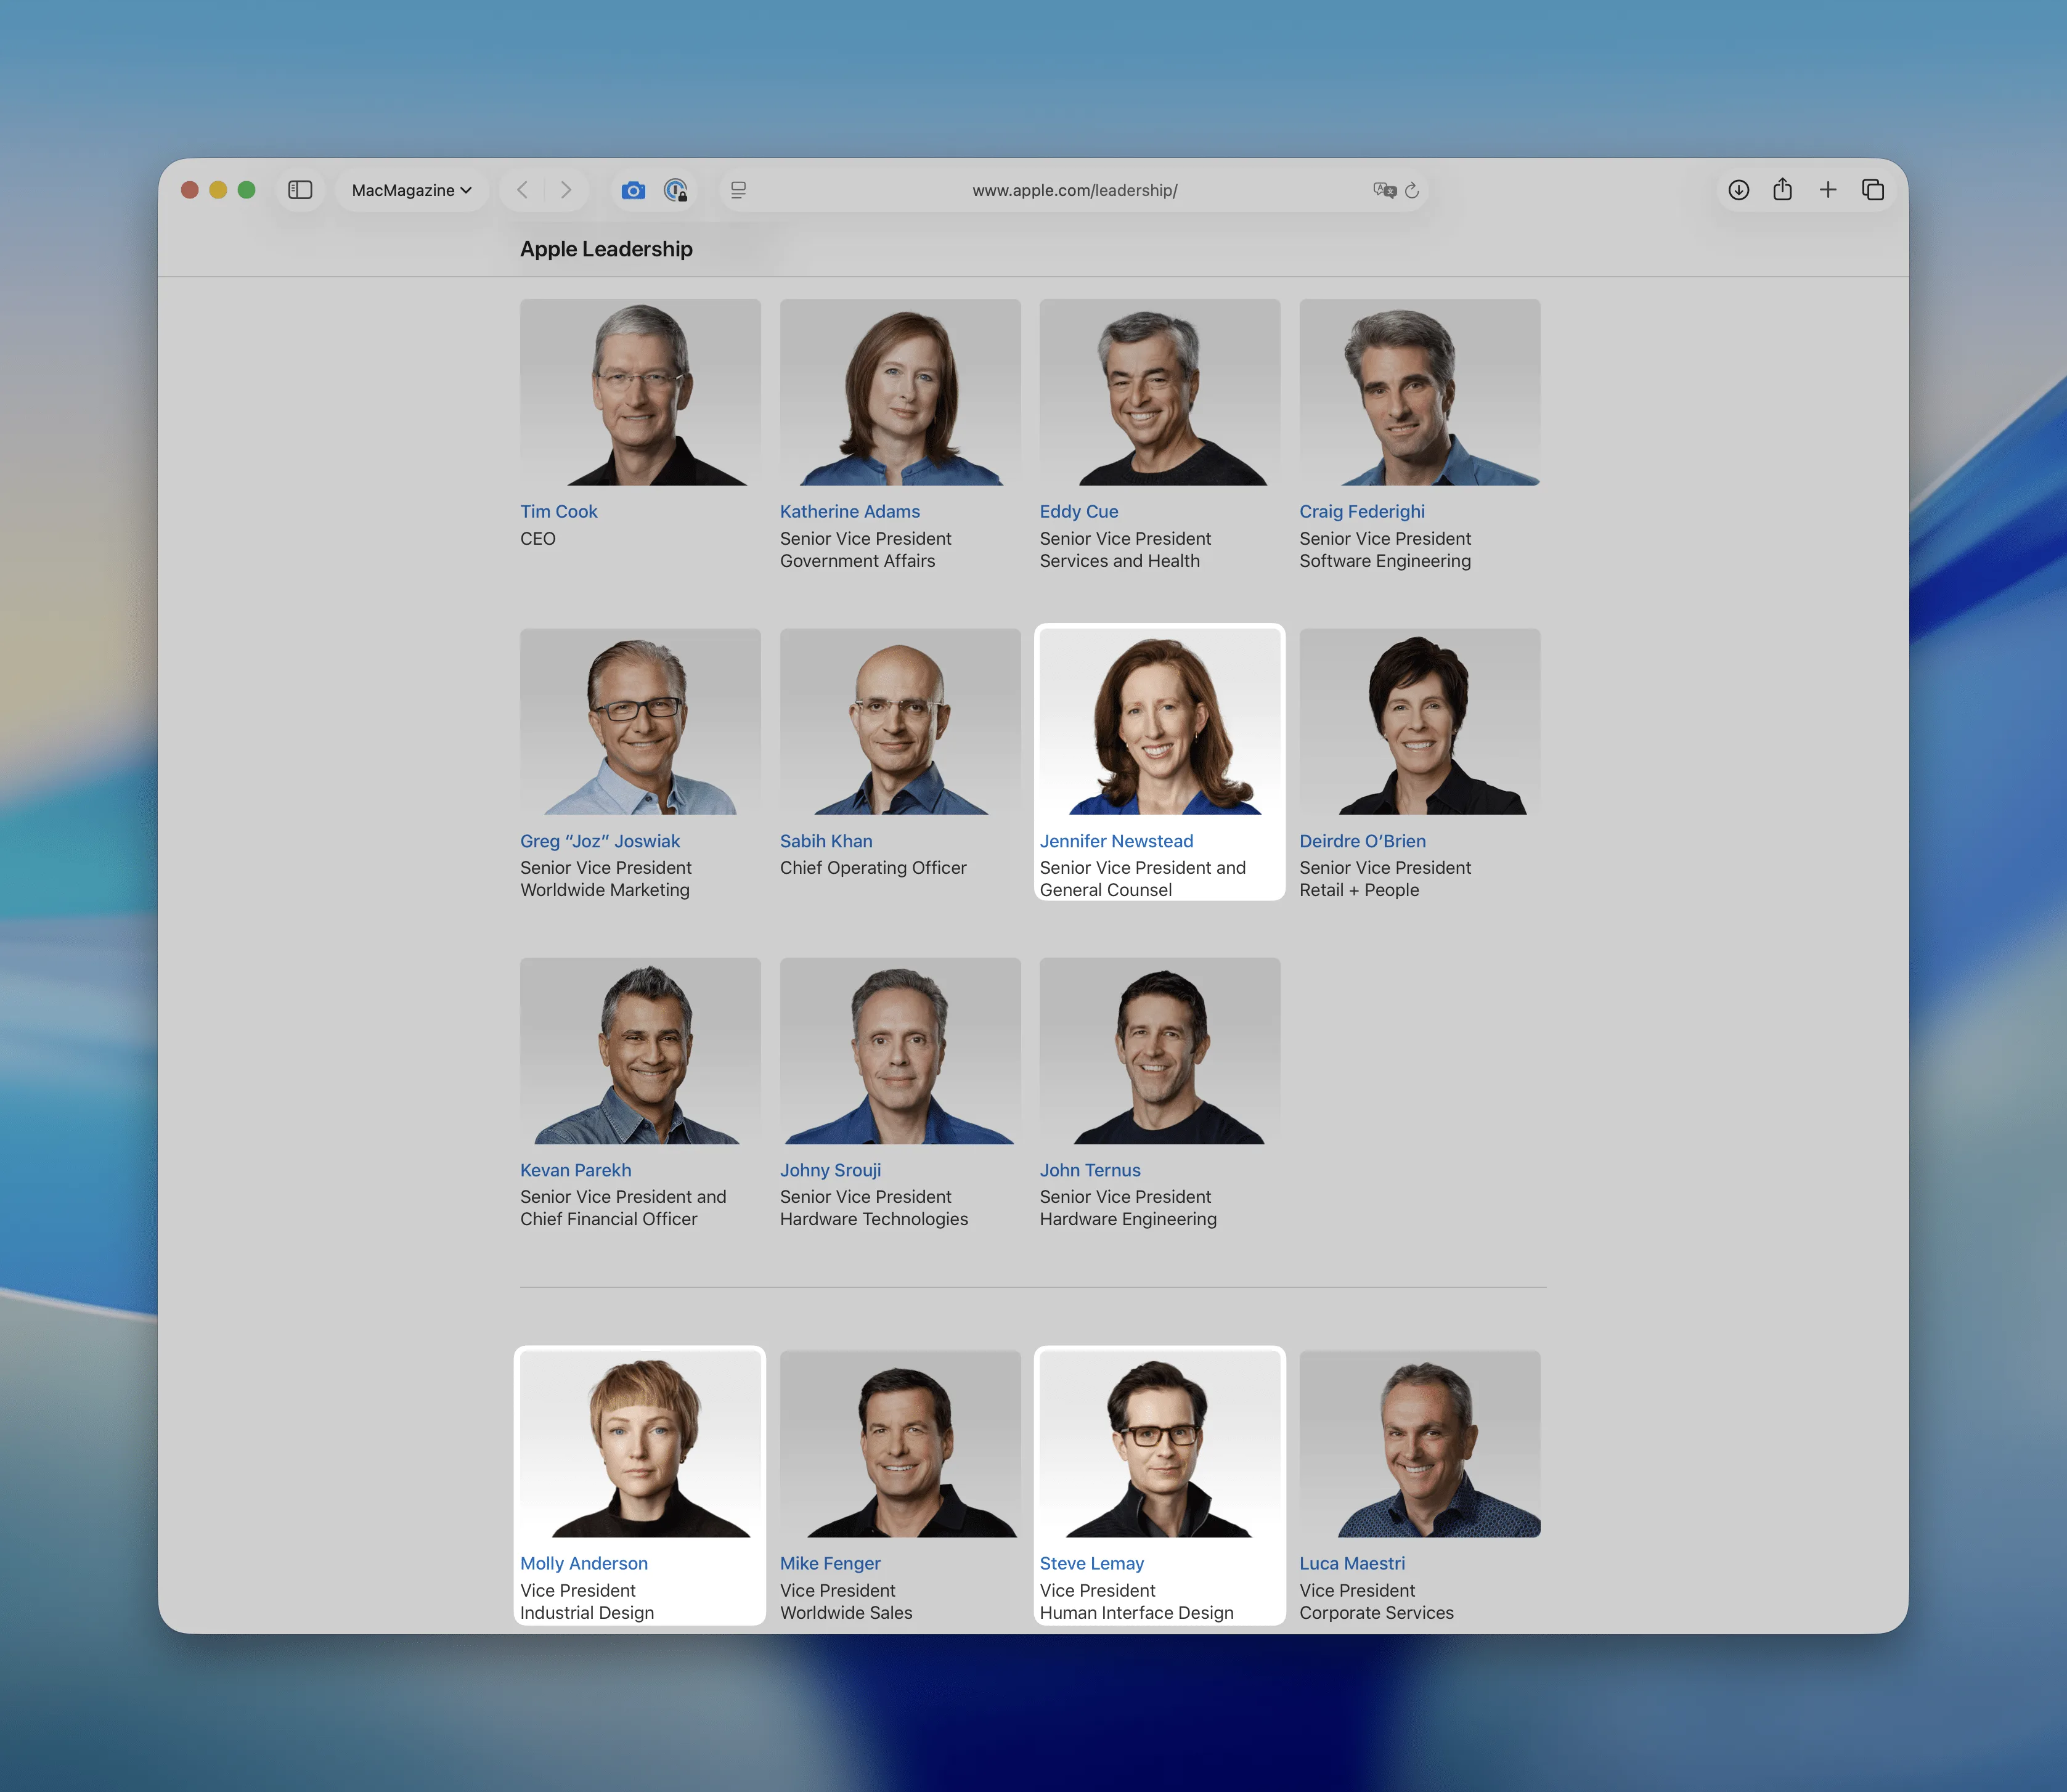Open Molly Anderson's profile link

coord(584,1563)
